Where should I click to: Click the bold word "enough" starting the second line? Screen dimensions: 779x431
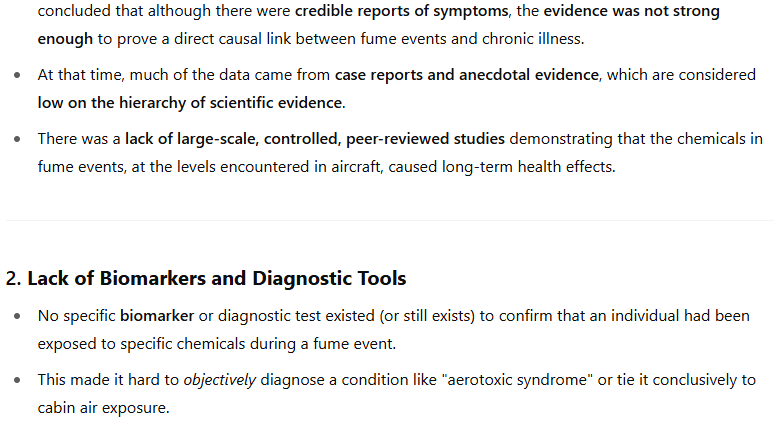tap(66, 38)
